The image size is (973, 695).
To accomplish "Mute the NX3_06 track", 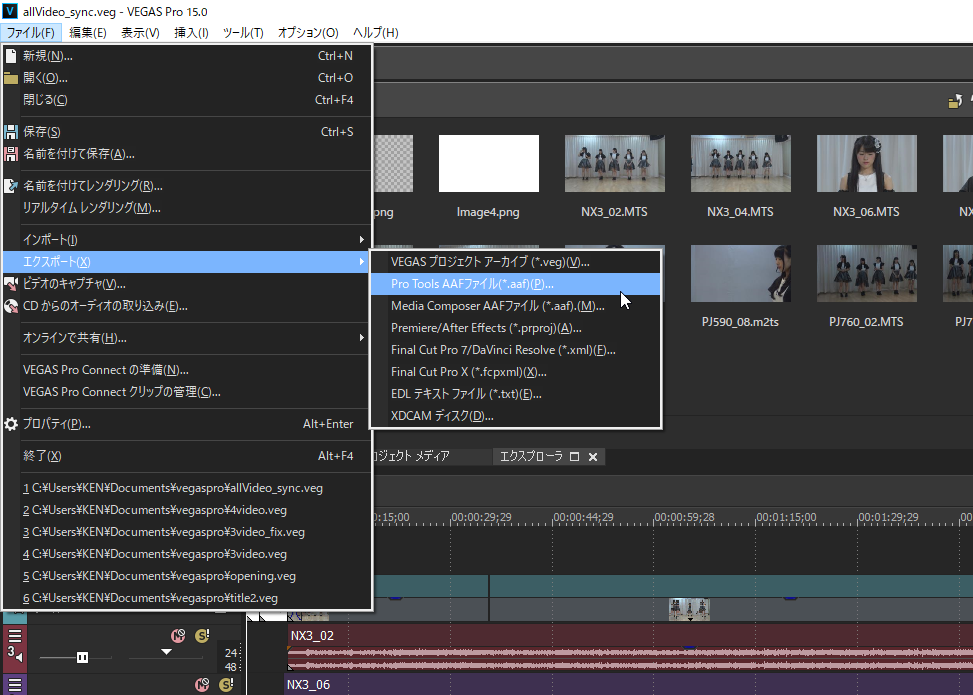I will [x=202, y=684].
